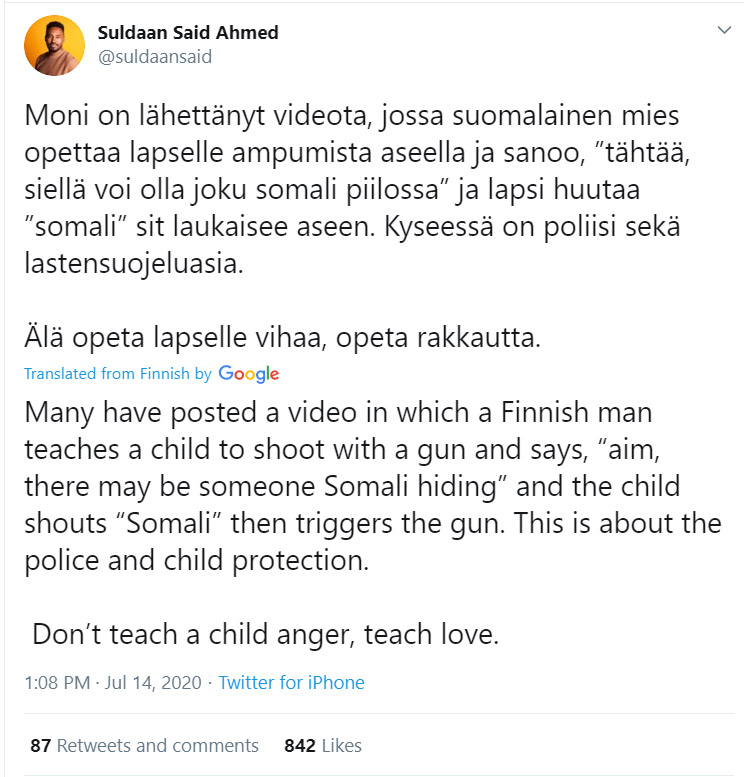Viewport: 744px width, 777px height.
Task: Open the Suldaan Said Ahmed display name
Action: (x=188, y=33)
